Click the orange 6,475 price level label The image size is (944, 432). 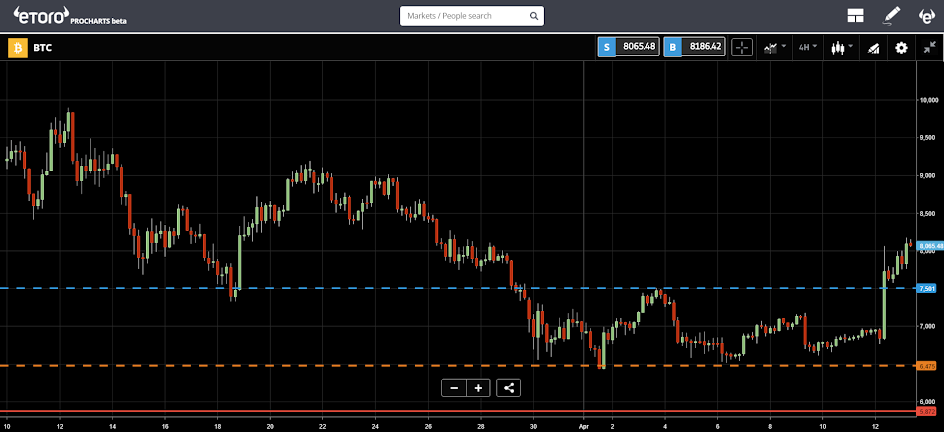(927, 366)
